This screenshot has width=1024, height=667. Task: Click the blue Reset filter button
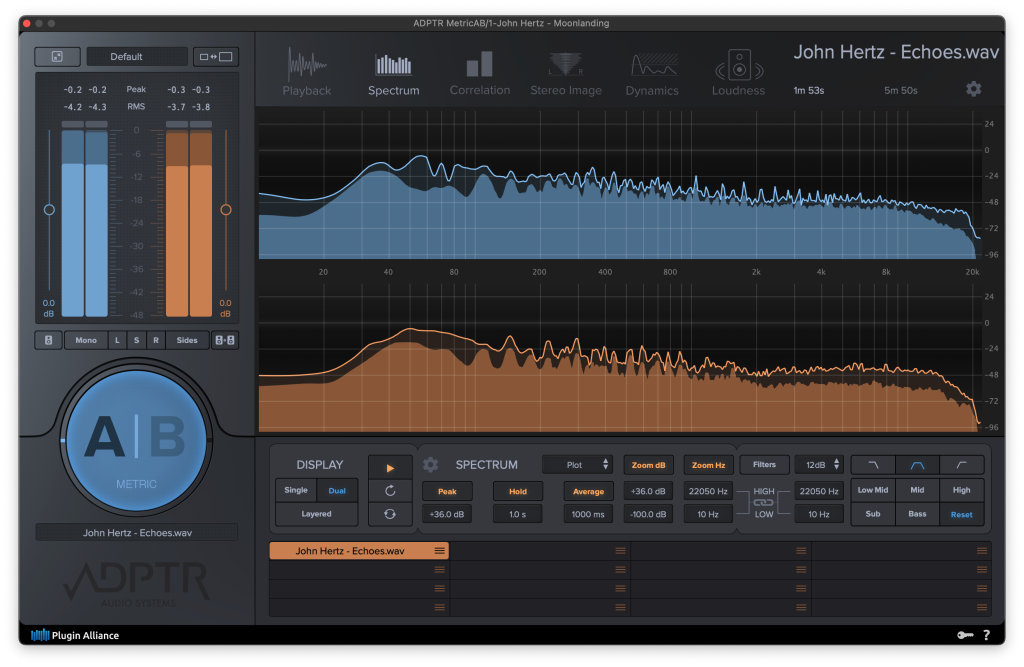pos(961,515)
